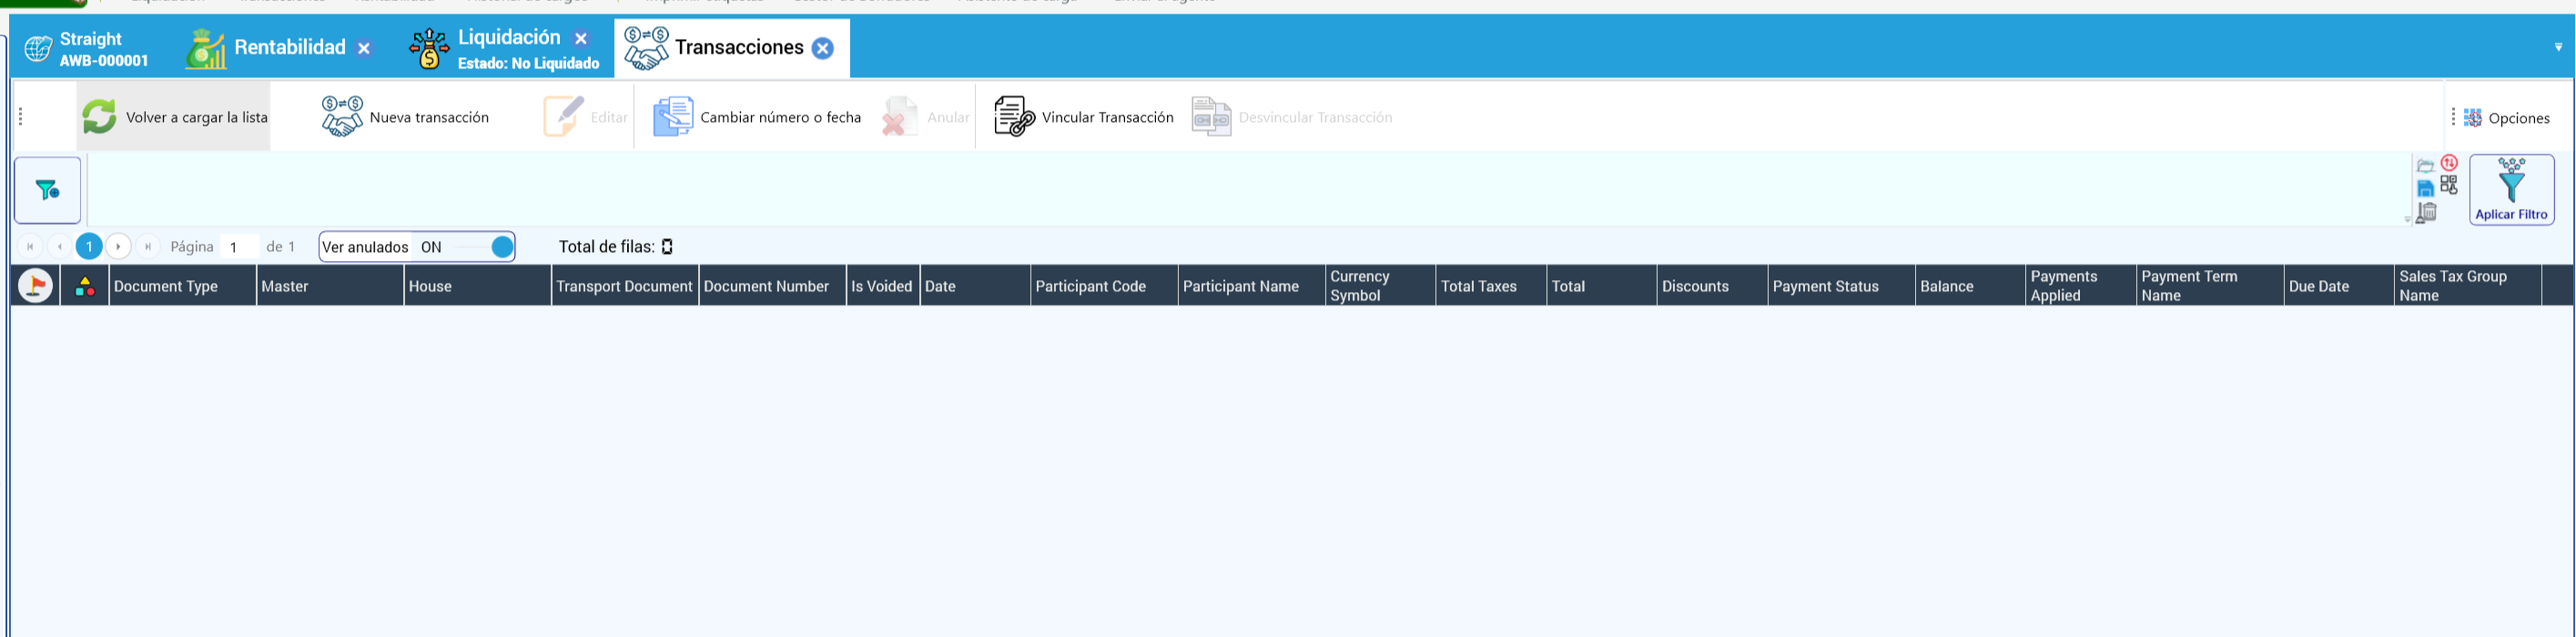Screen dimensions: 2576x637
Task: Go to the first page
Action: (30, 247)
